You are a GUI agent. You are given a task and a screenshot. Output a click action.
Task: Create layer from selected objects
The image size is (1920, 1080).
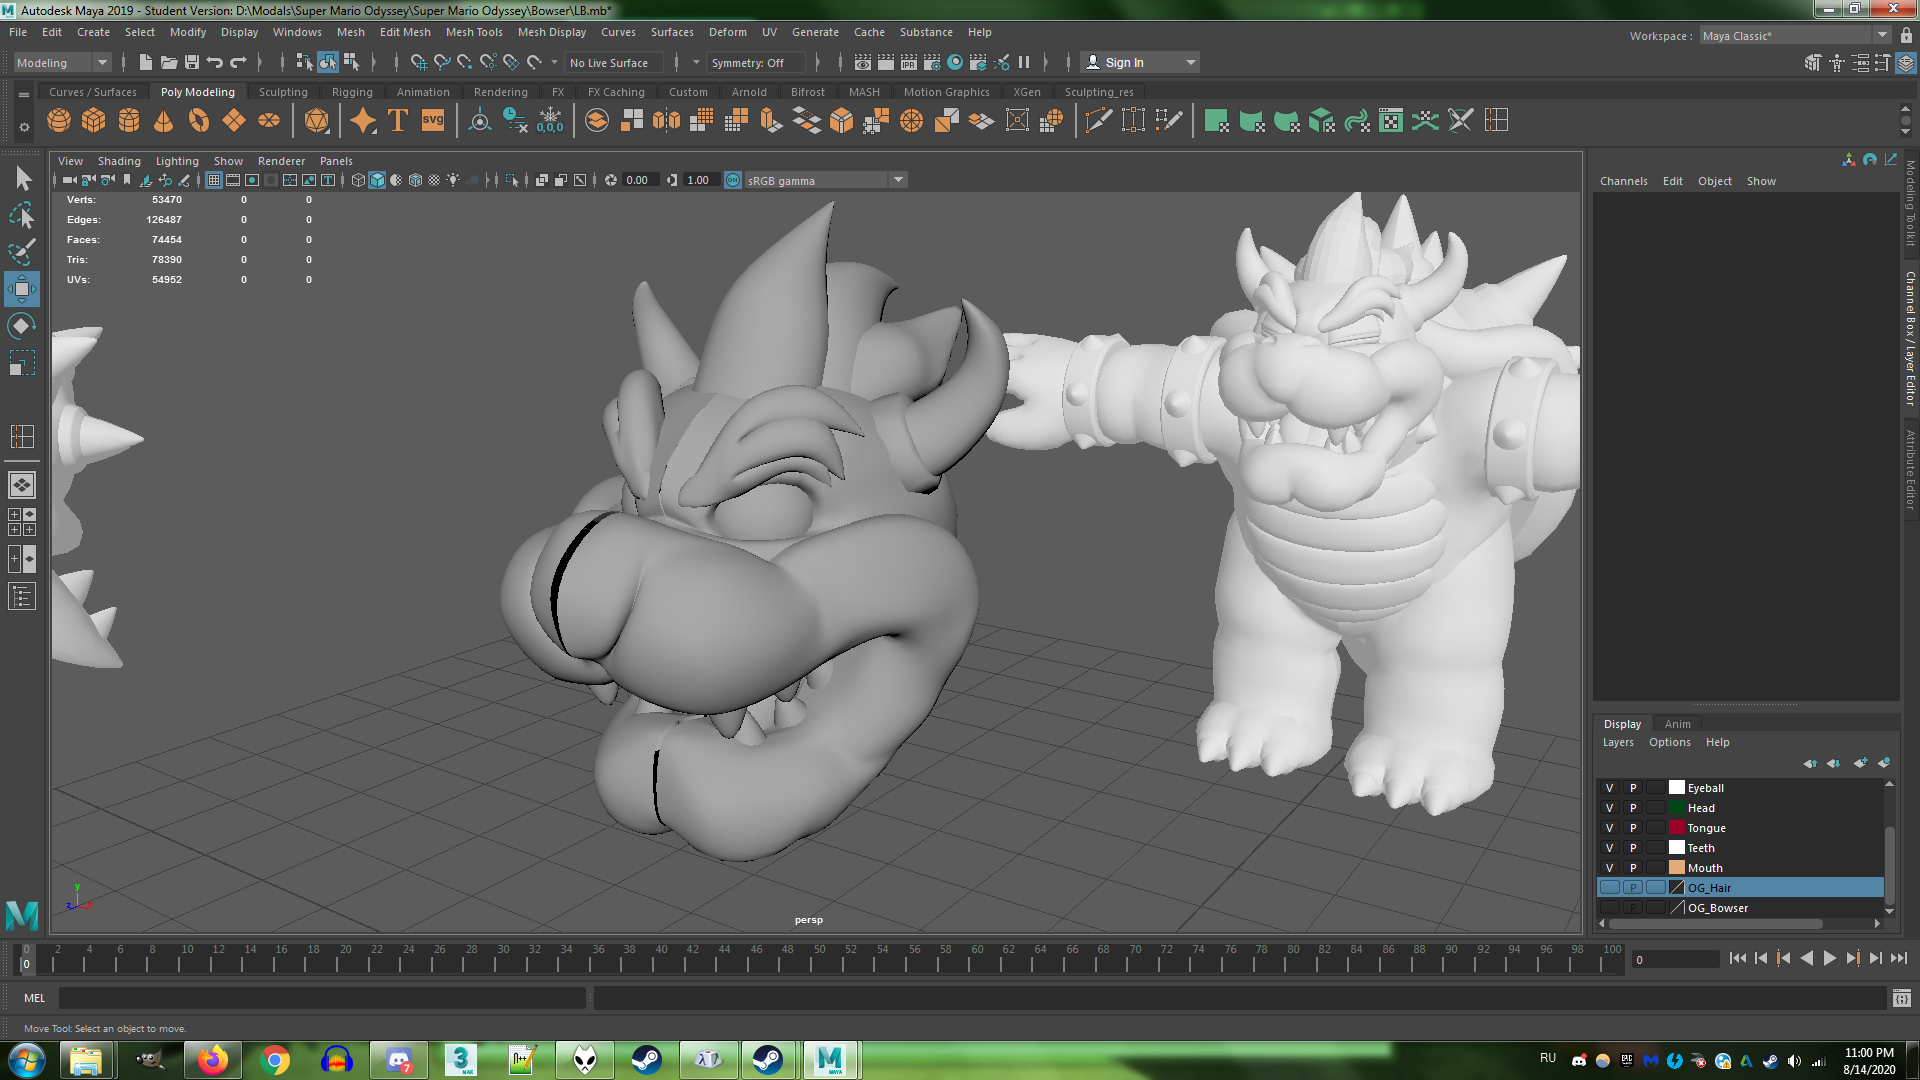click(x=1884, y=763)
